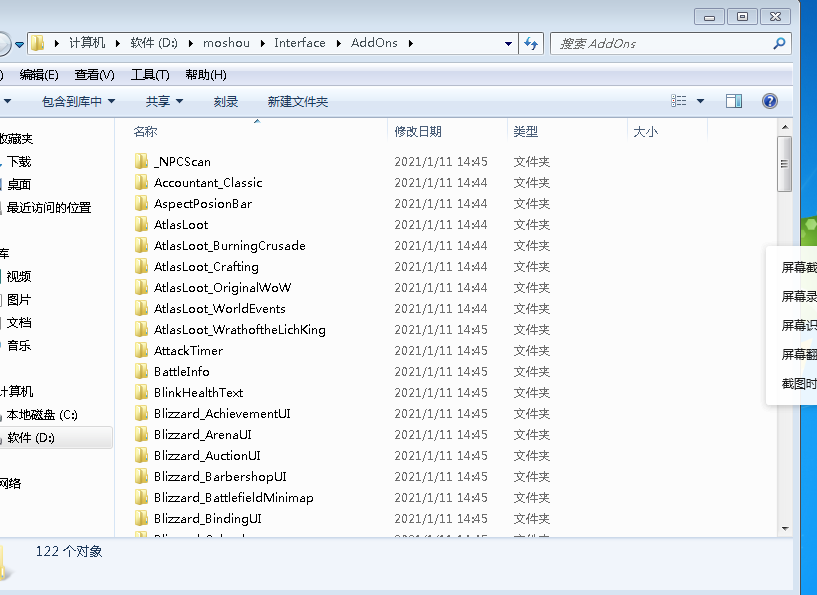The width and height of the screenshot is (817, 595).
Task: Select the AtlasLoot_Crafting folder
Action: (206, 267)
